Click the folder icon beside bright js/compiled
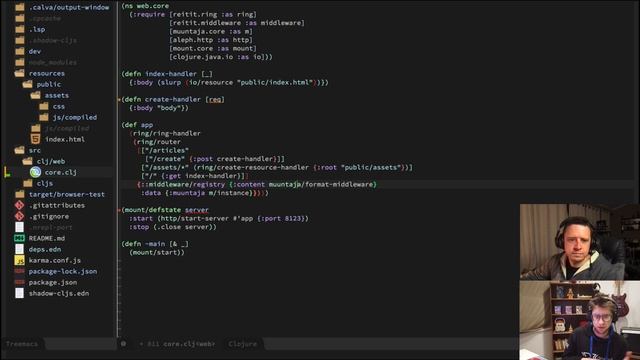Screen dimensions: 640x360 coord(44,118)
